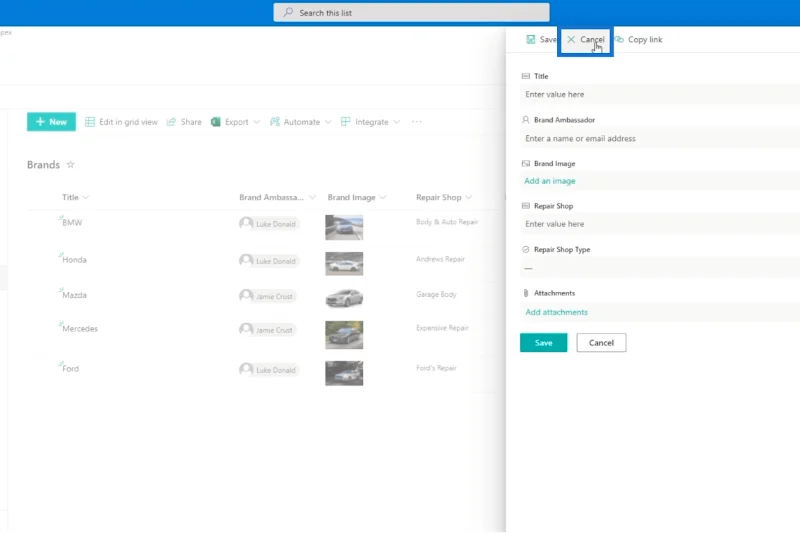Click Andrews Repair cell
The width and height of the screenshot is (800, 533).
pyautogui.click(x=440, y=259)
